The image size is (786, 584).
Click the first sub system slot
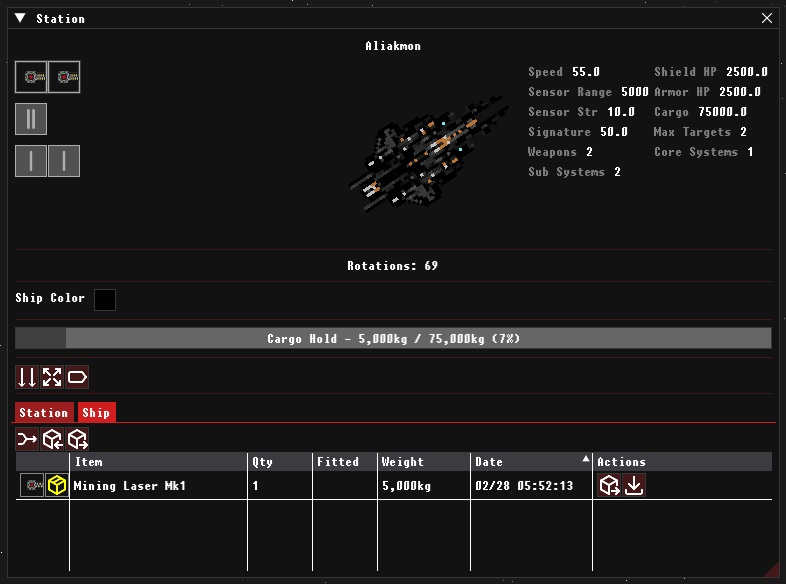[31, 161]
